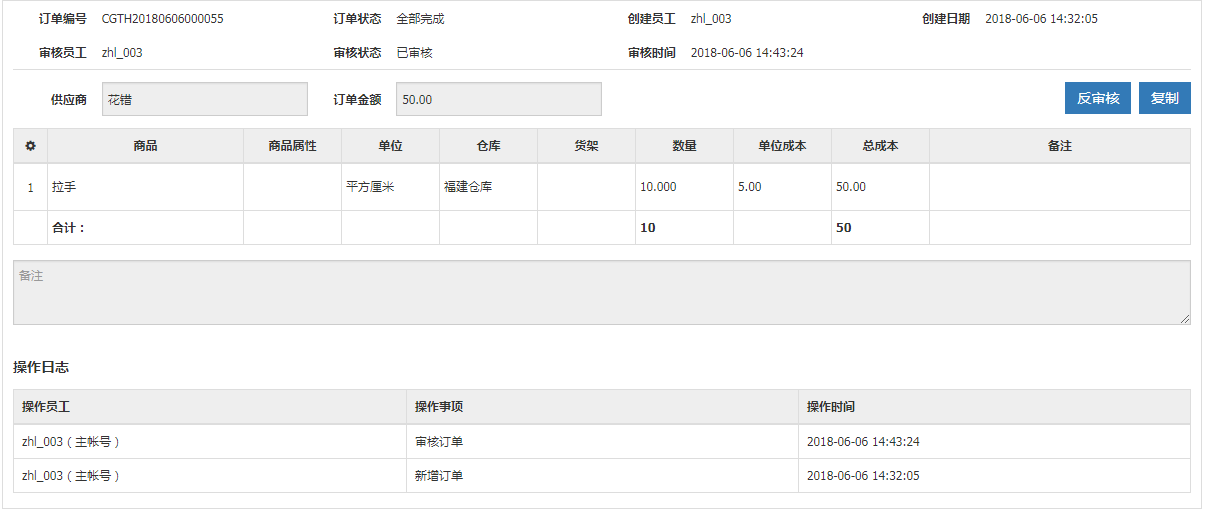Click the order number CGTH20180606000055
The width and height of the screenshot is (1208, 516).
coord(163,19)
